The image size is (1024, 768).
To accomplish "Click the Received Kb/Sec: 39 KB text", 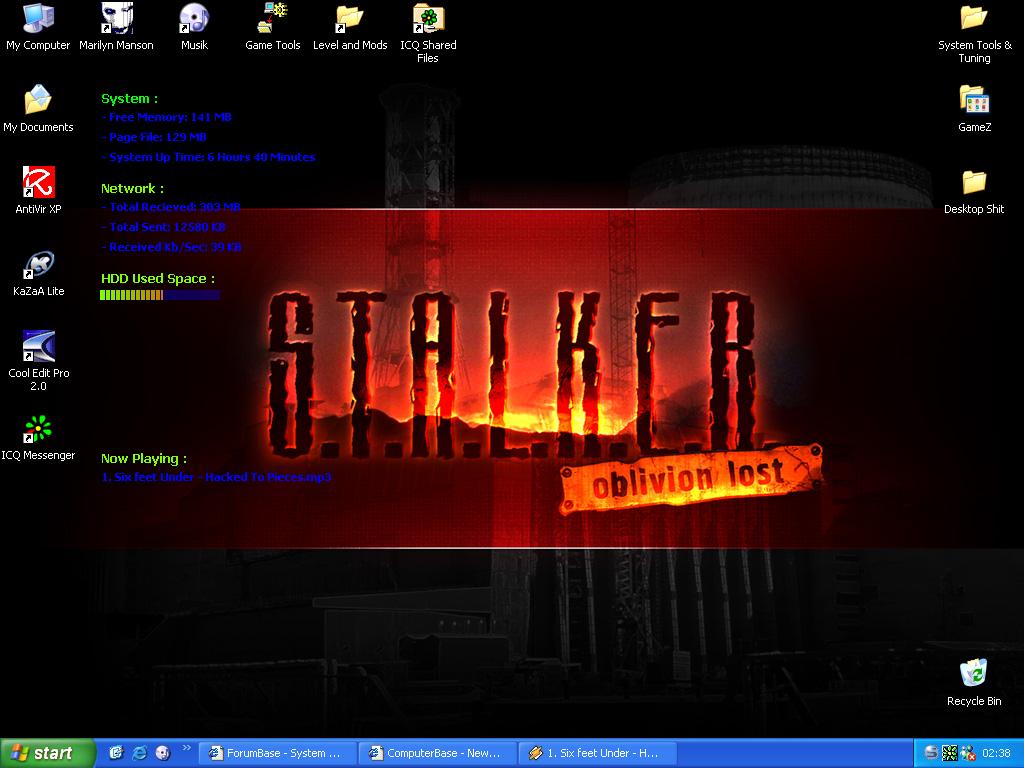I will 172,247.
